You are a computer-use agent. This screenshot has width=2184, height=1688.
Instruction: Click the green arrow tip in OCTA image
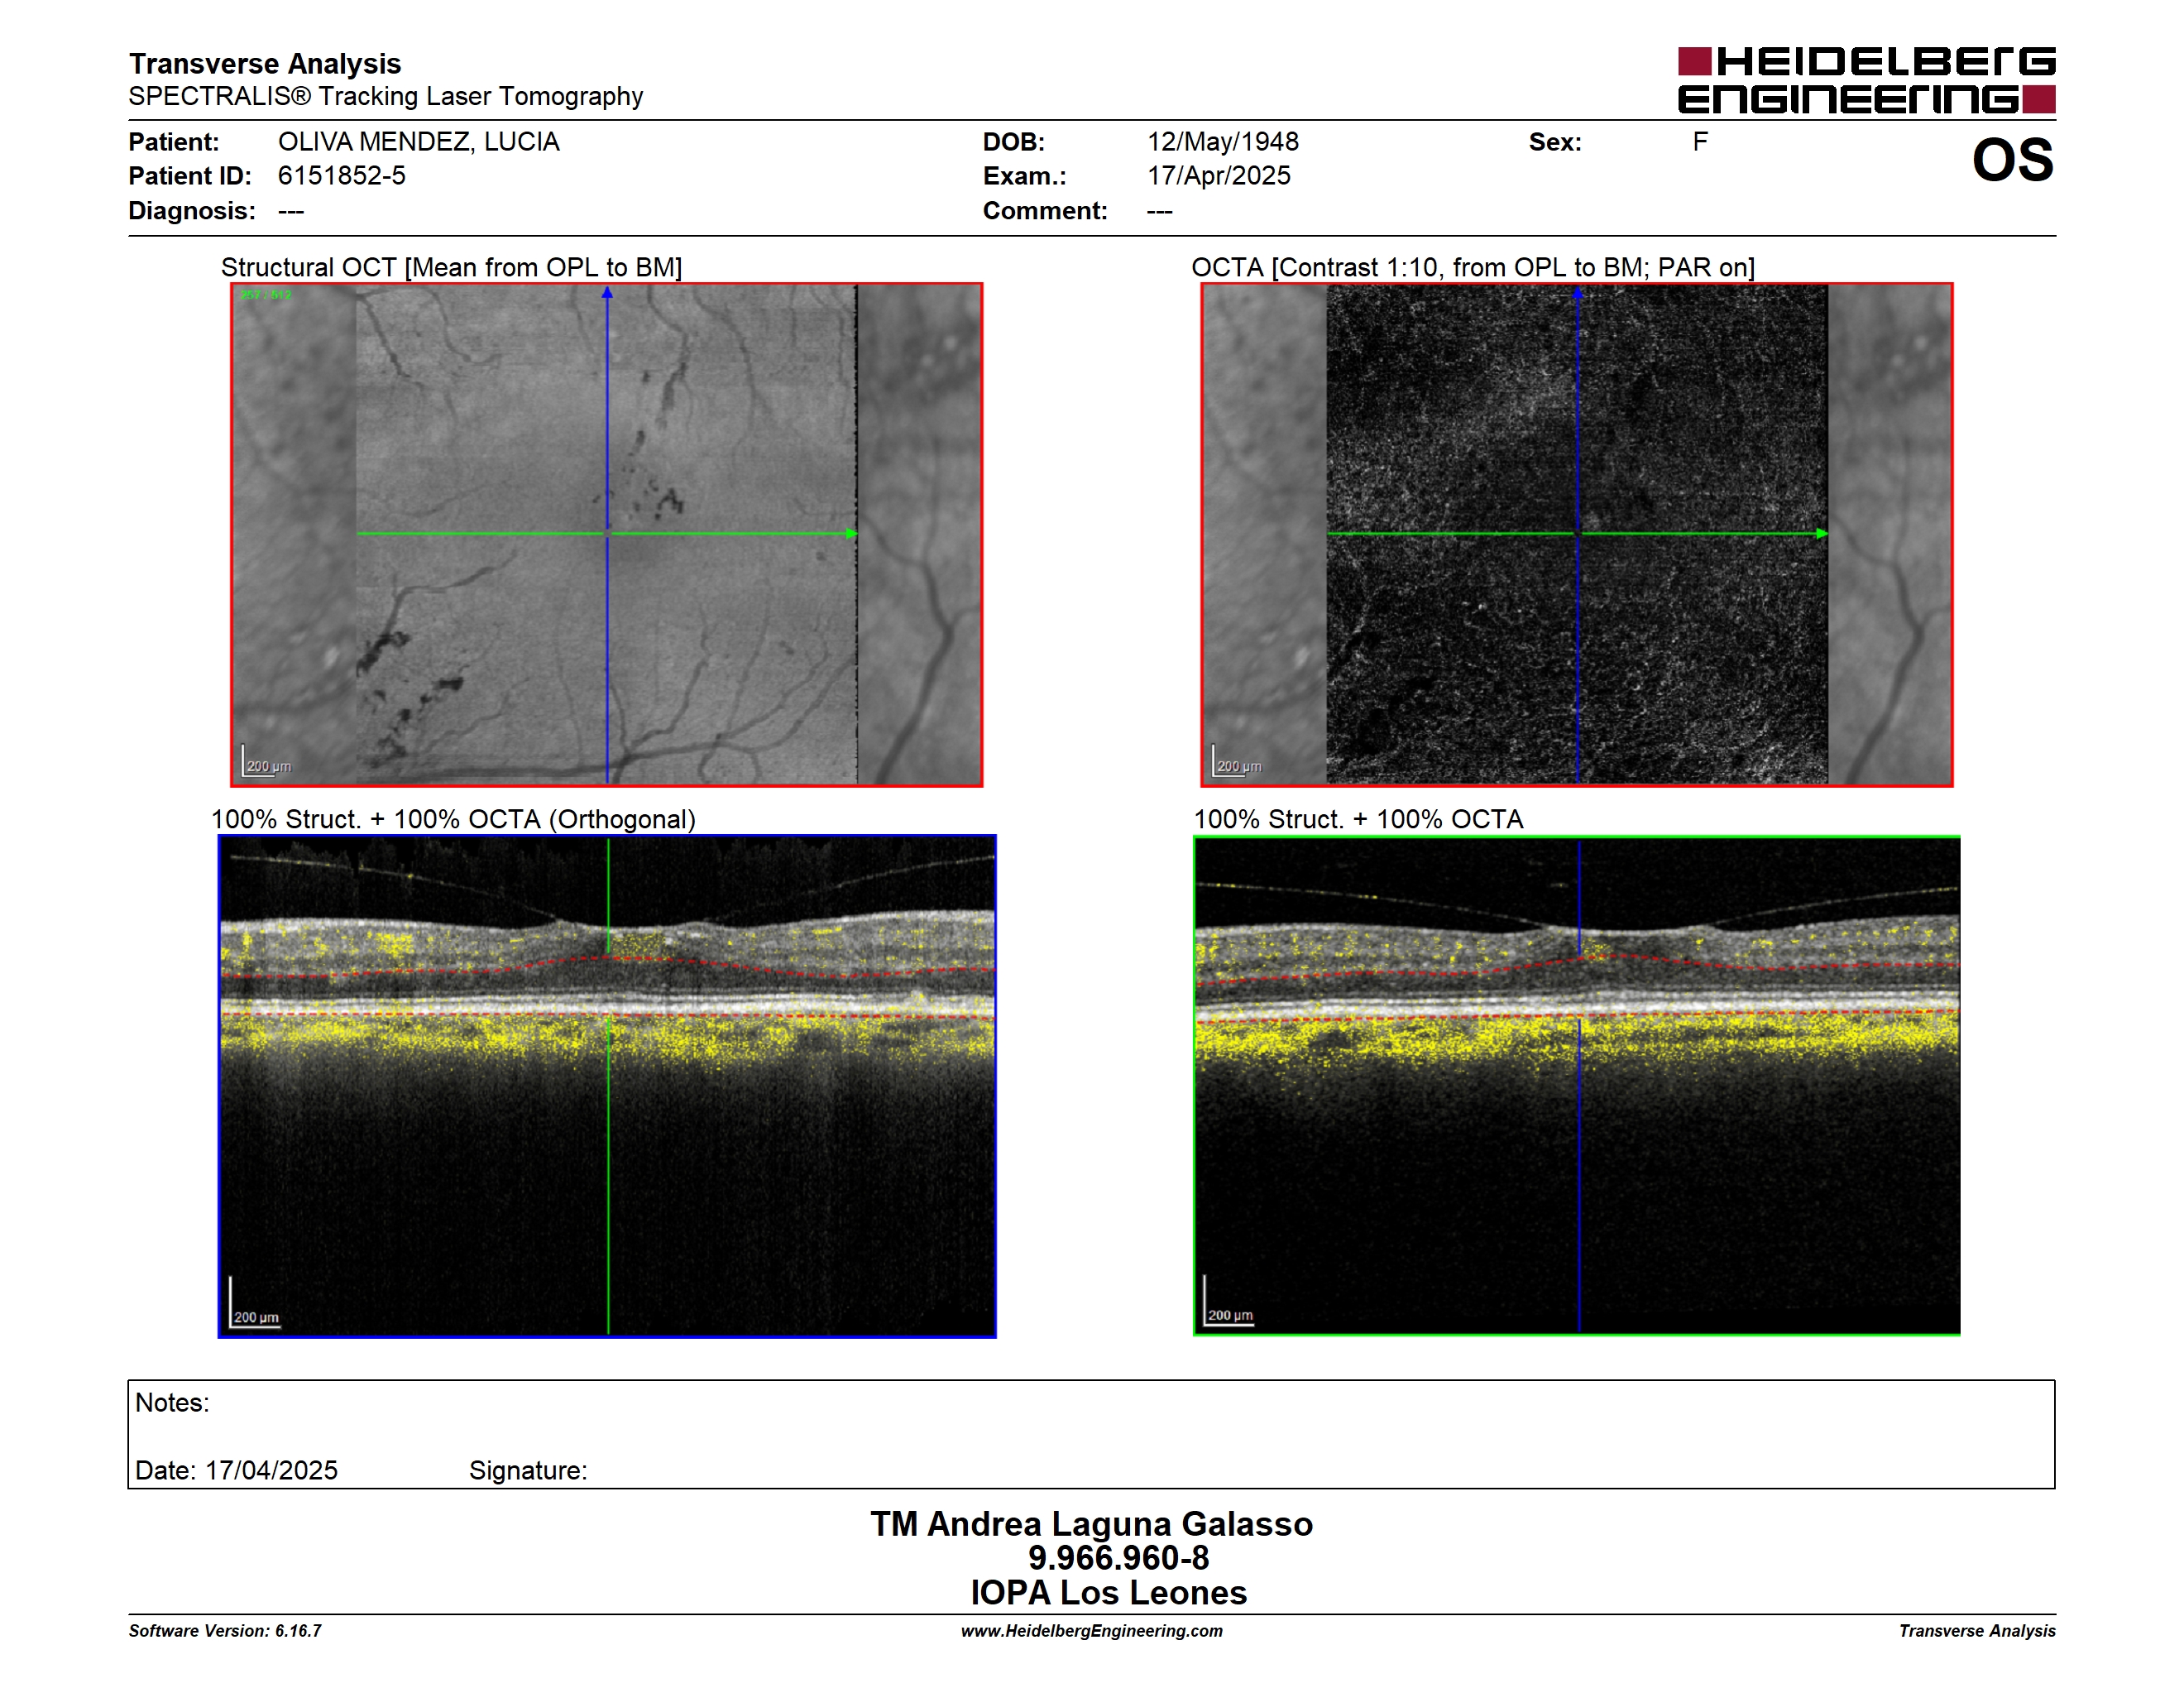point(1822,534)
